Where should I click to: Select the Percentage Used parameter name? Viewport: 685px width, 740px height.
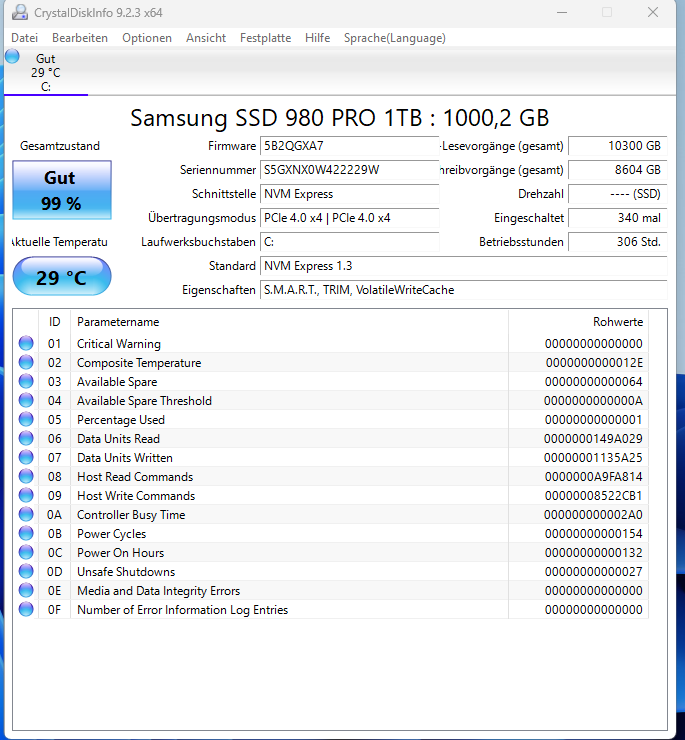click(x=121, y=420)
